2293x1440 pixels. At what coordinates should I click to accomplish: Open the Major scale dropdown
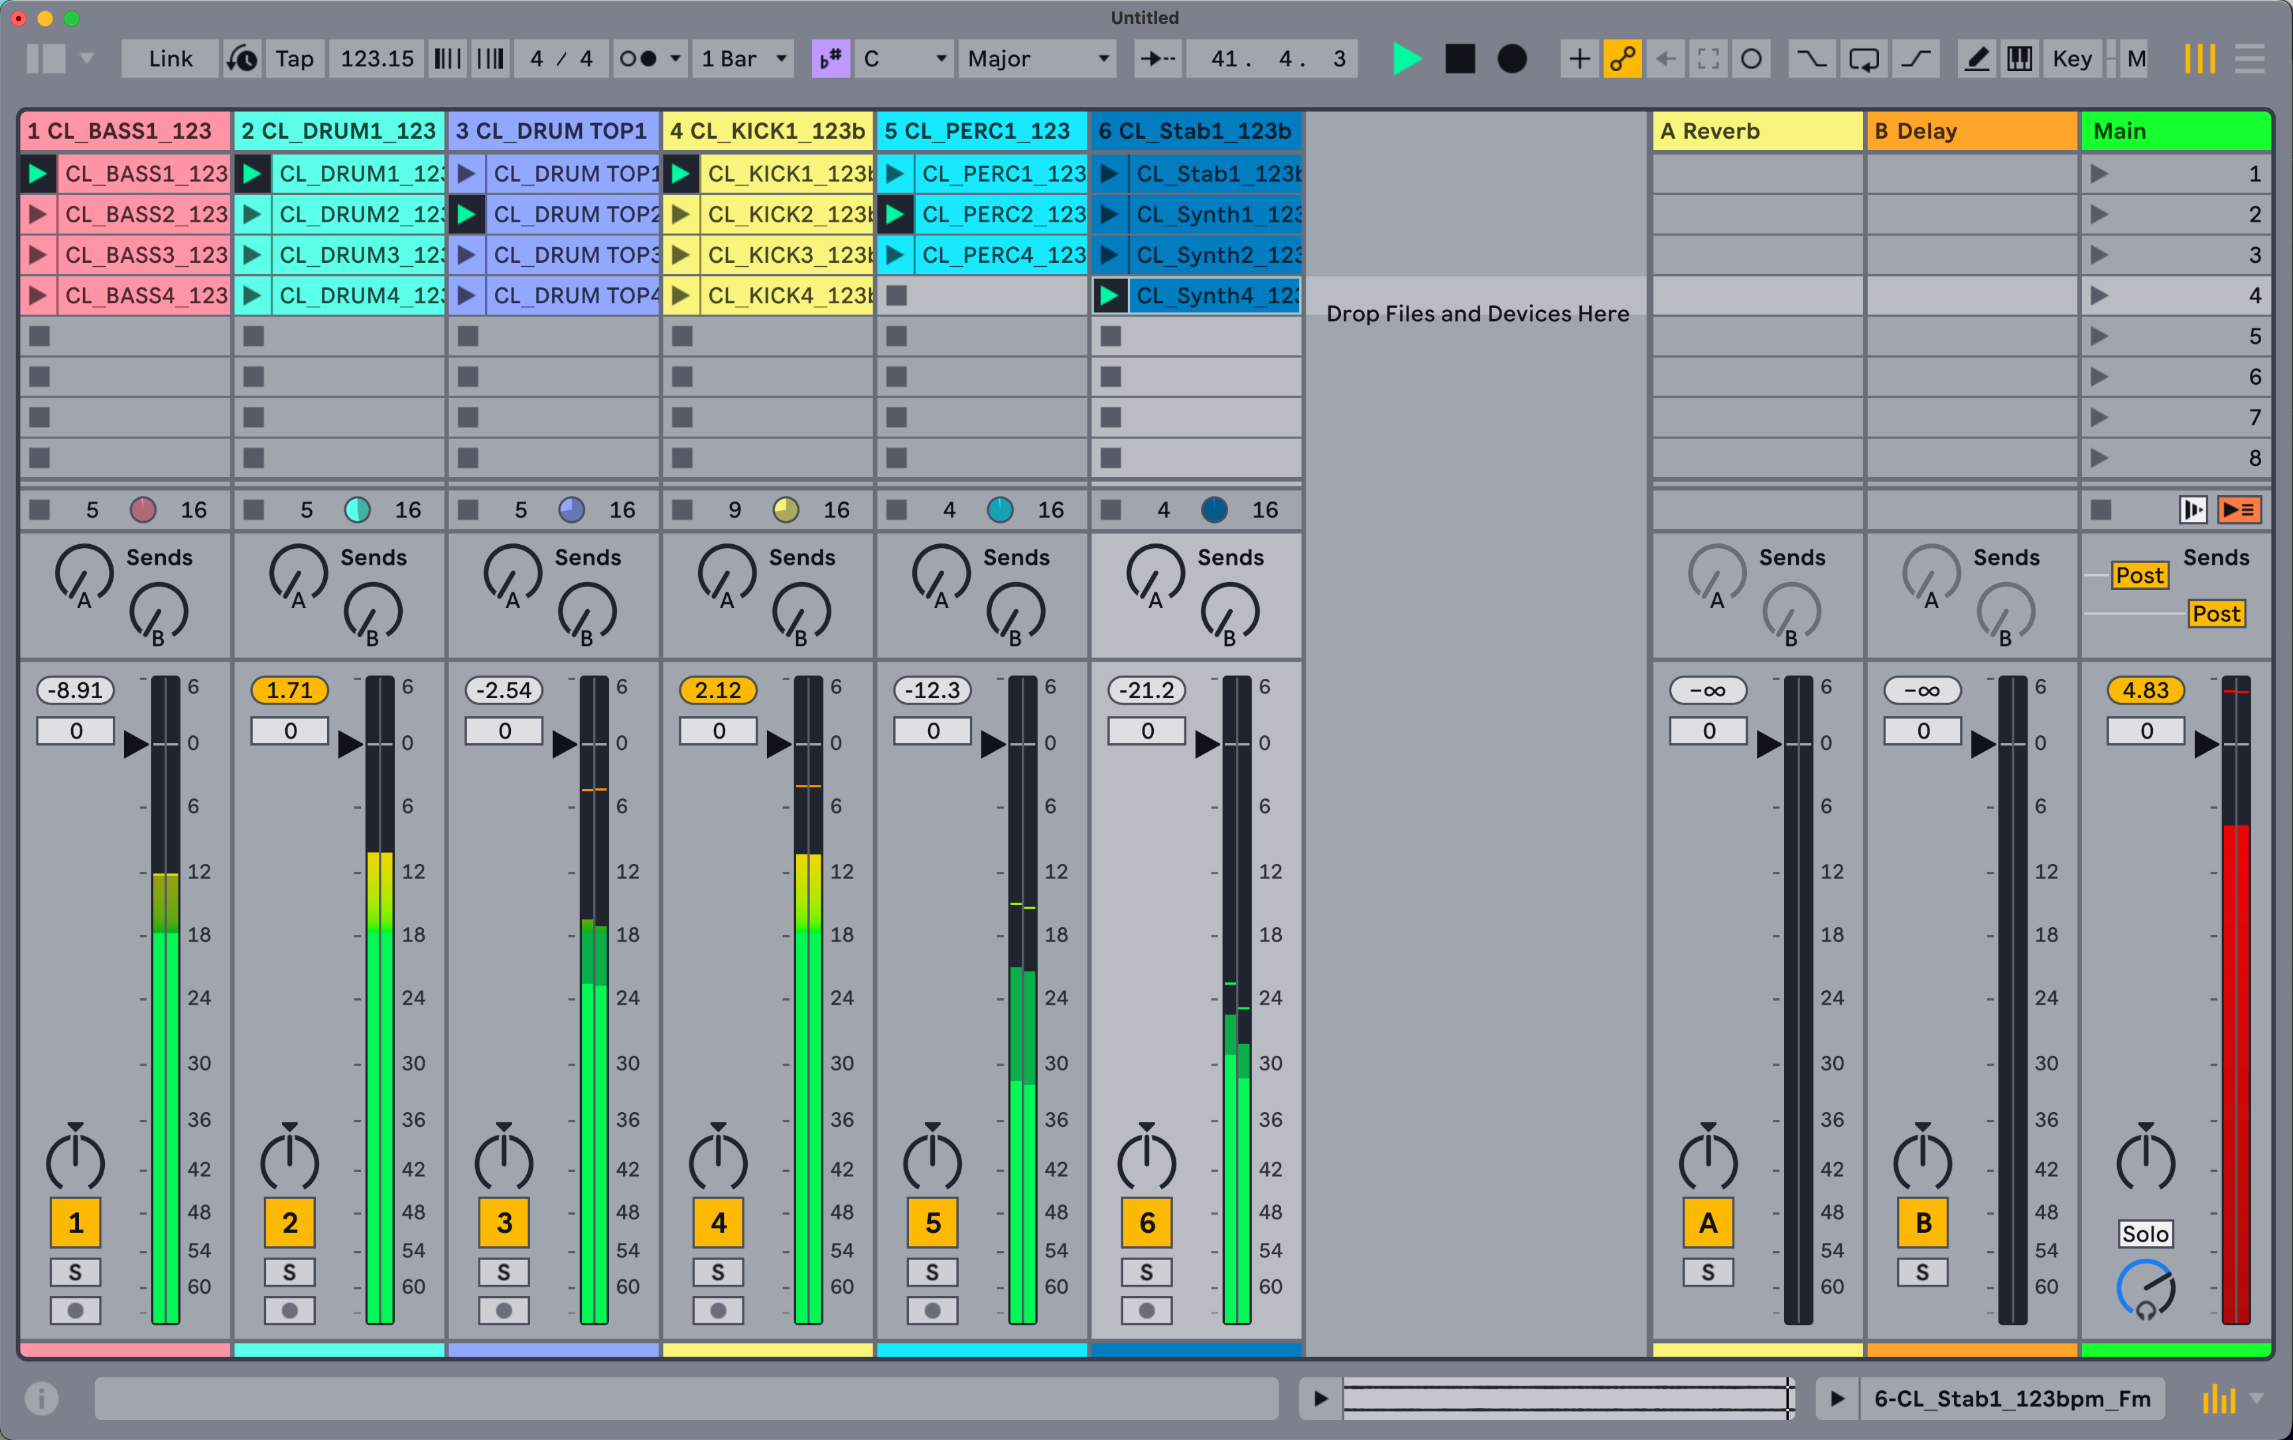(x=1038, y=59)
